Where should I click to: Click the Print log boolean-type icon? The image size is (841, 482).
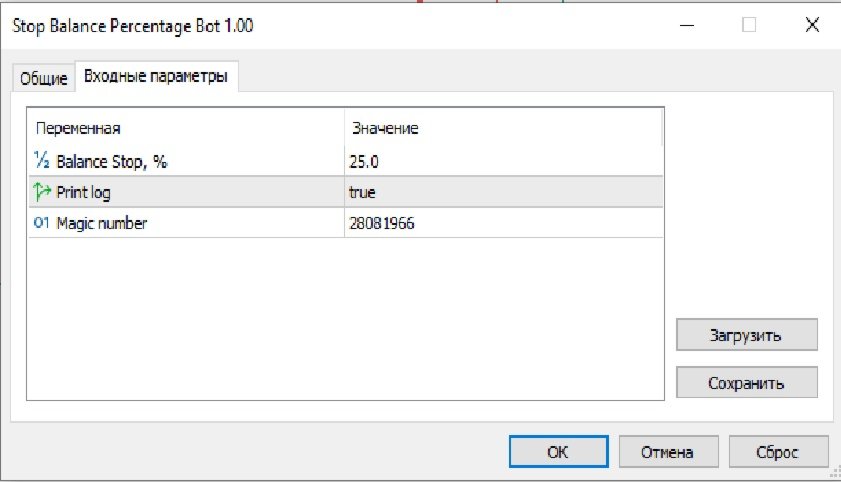point(41,191)
